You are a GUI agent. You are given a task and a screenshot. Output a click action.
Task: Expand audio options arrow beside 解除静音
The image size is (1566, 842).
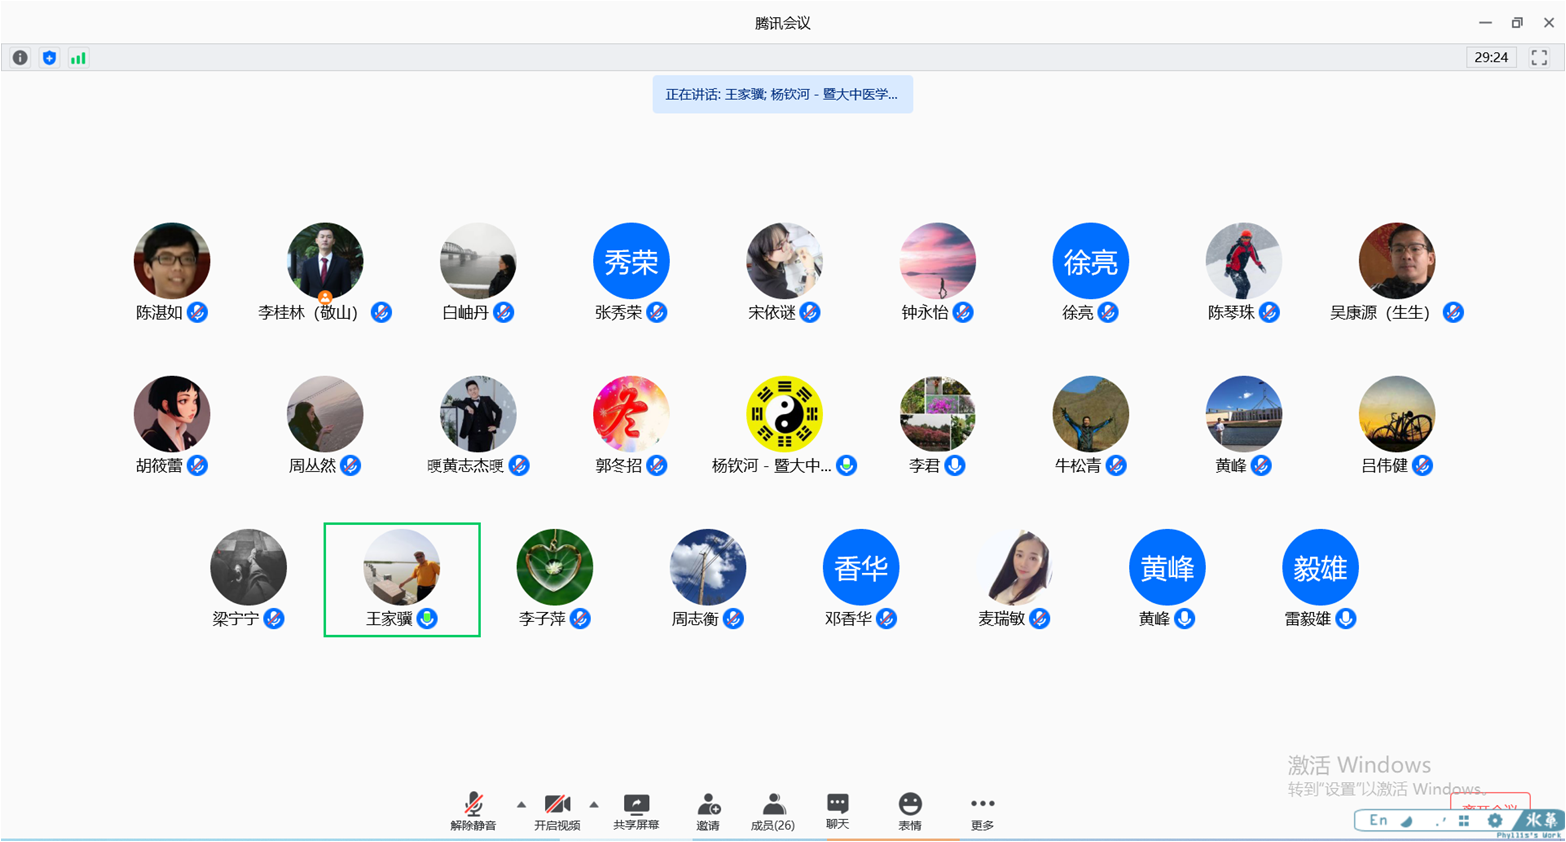point(521,805)
